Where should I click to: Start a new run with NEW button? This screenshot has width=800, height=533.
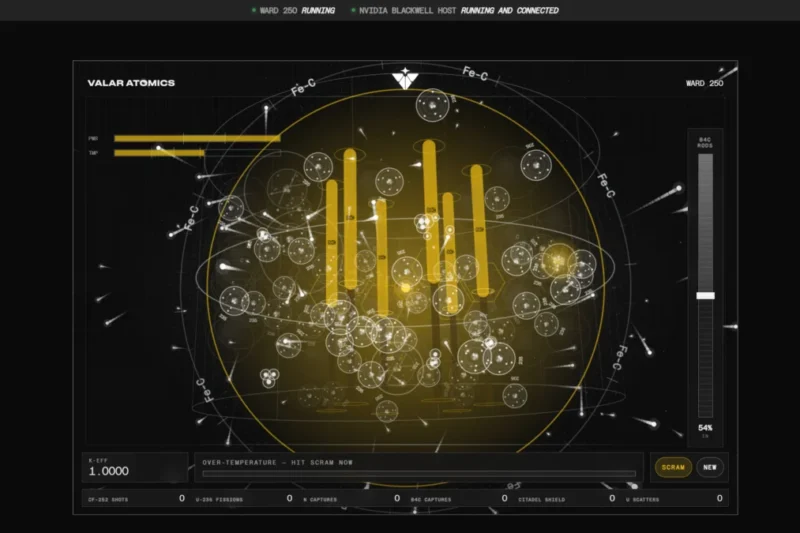tap(710, 467)
